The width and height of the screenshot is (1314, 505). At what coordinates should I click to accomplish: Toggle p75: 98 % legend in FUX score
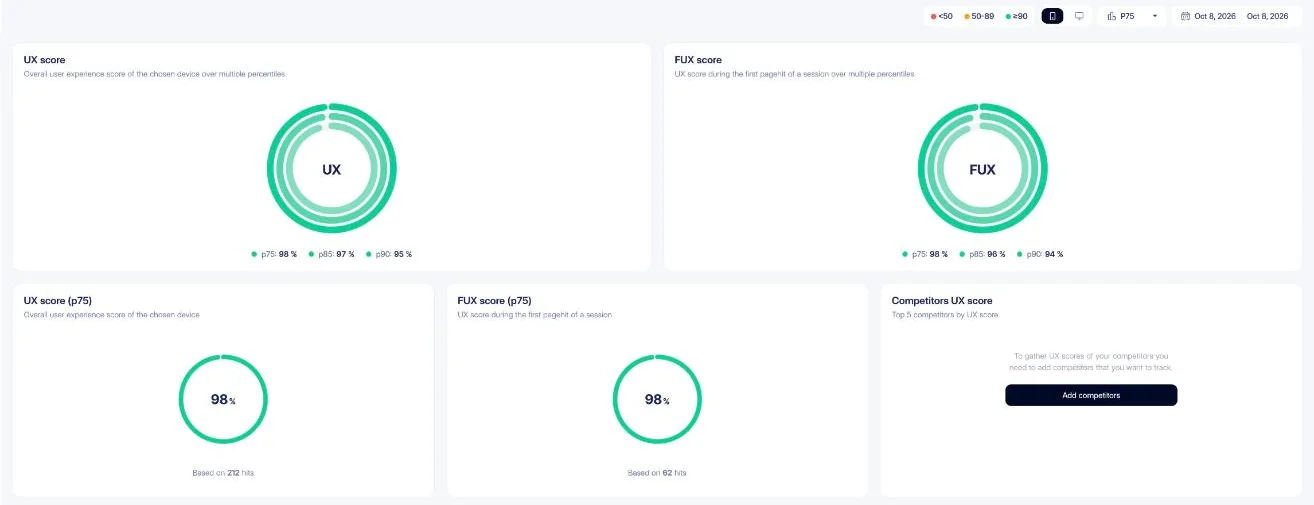[x=926, y=254]
